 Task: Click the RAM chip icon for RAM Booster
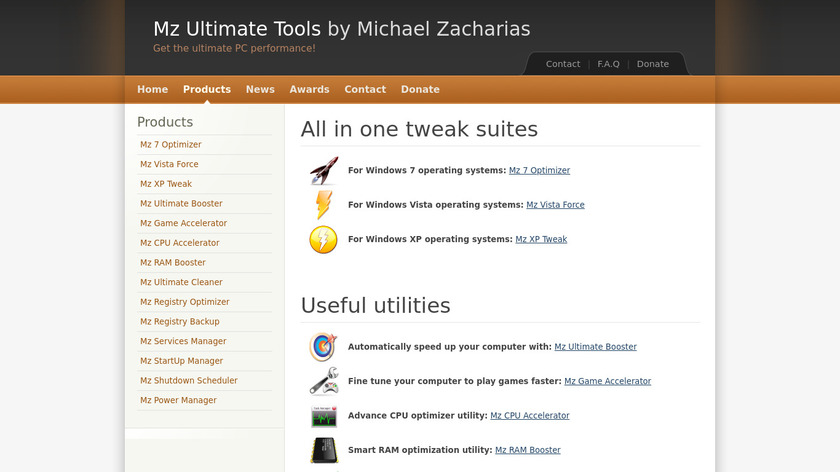323,450
